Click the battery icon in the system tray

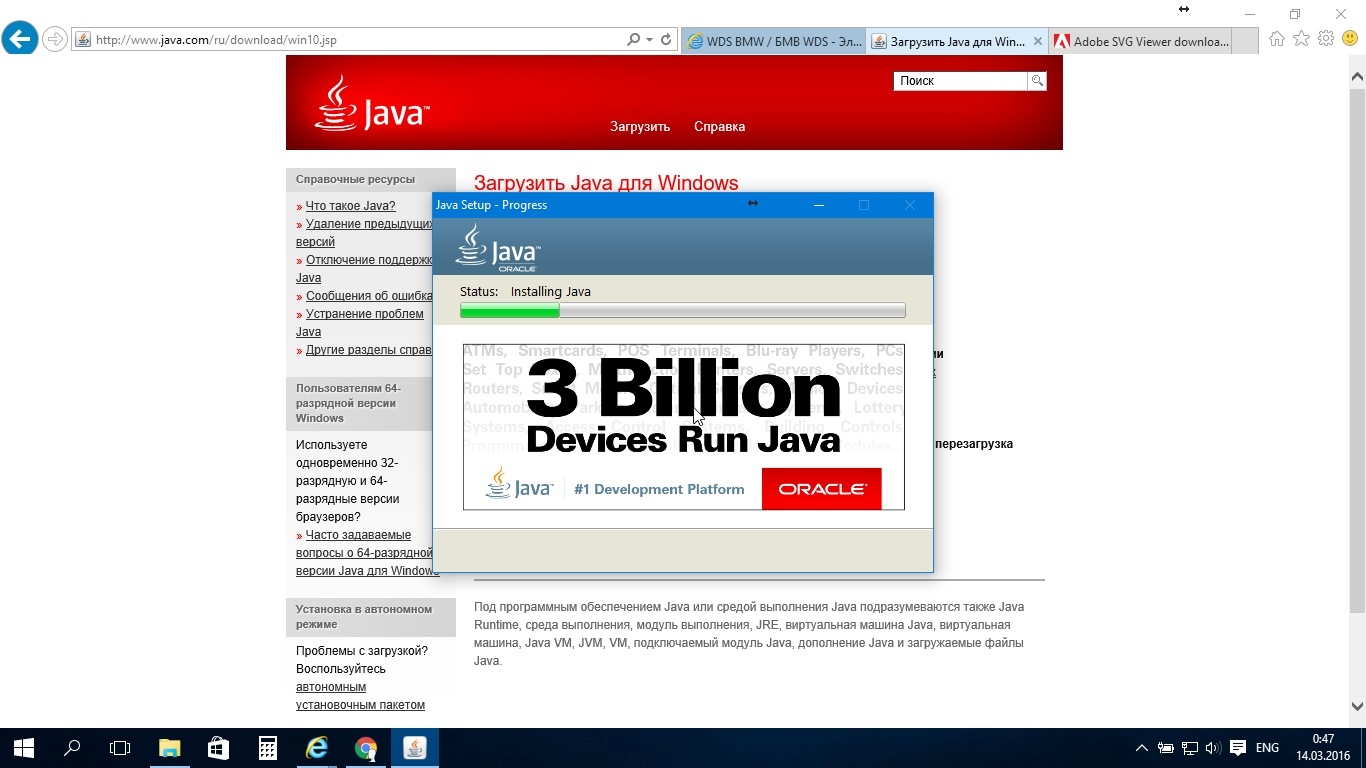(x=1166, y=748)
